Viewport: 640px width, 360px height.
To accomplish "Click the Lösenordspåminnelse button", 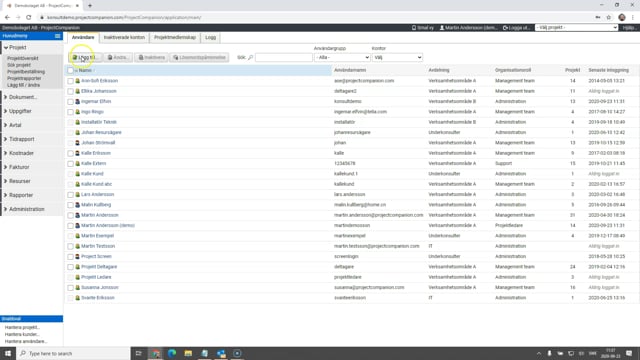I will 199,58.
